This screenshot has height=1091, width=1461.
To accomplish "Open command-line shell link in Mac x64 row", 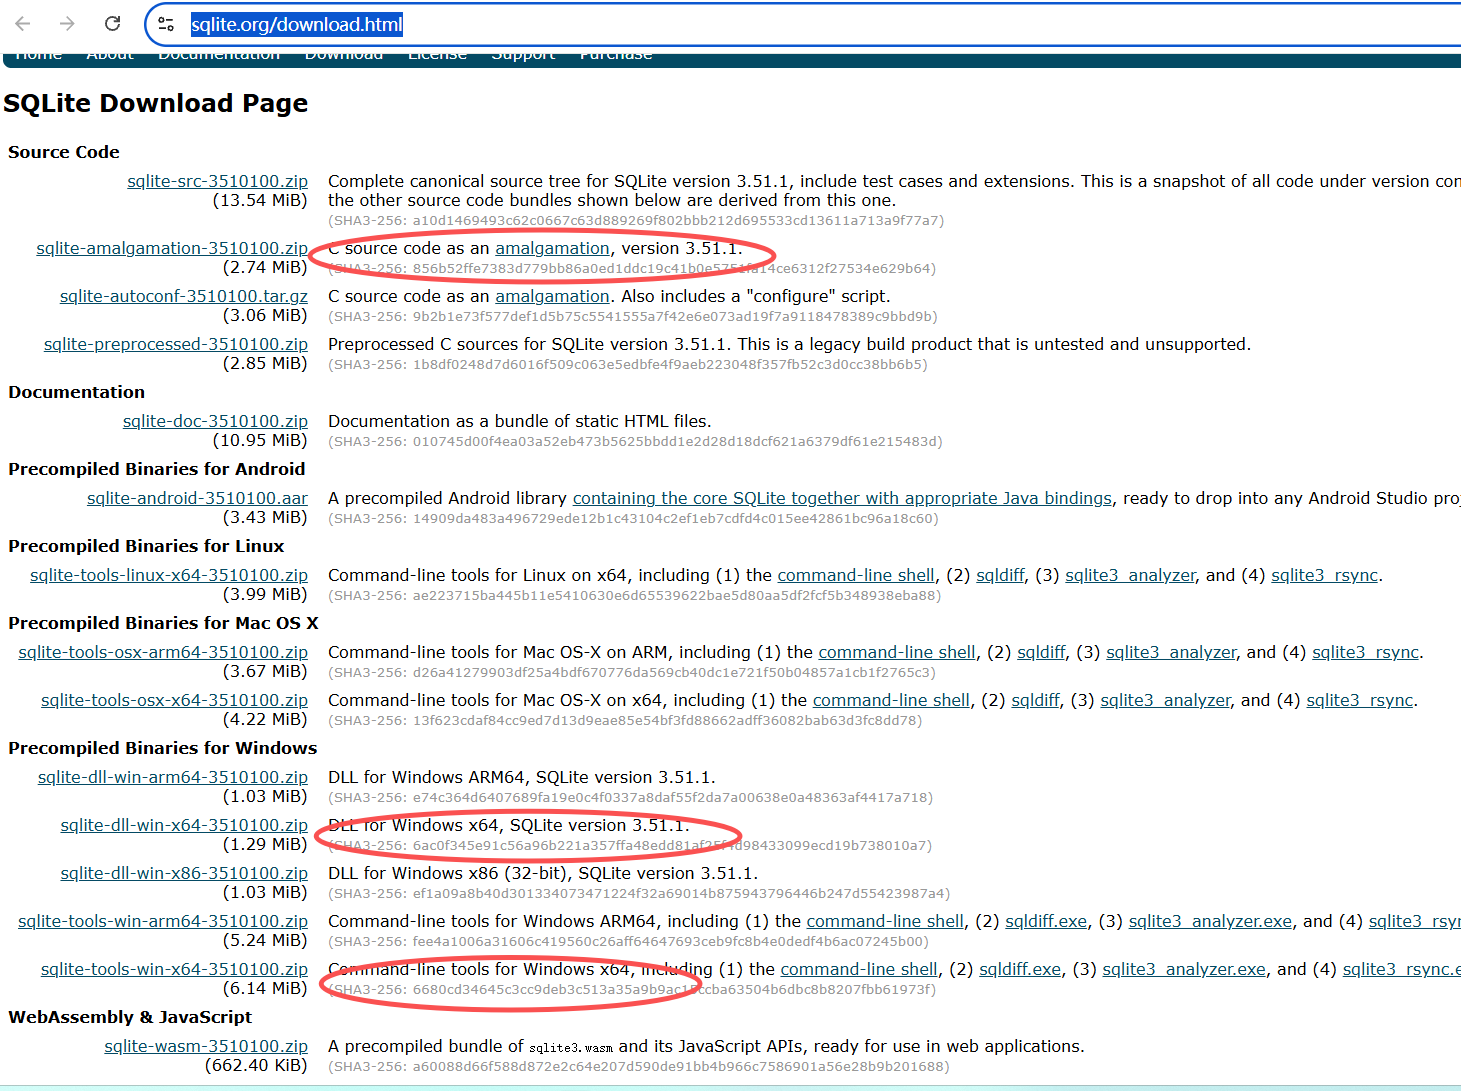I will coord(891,700).
